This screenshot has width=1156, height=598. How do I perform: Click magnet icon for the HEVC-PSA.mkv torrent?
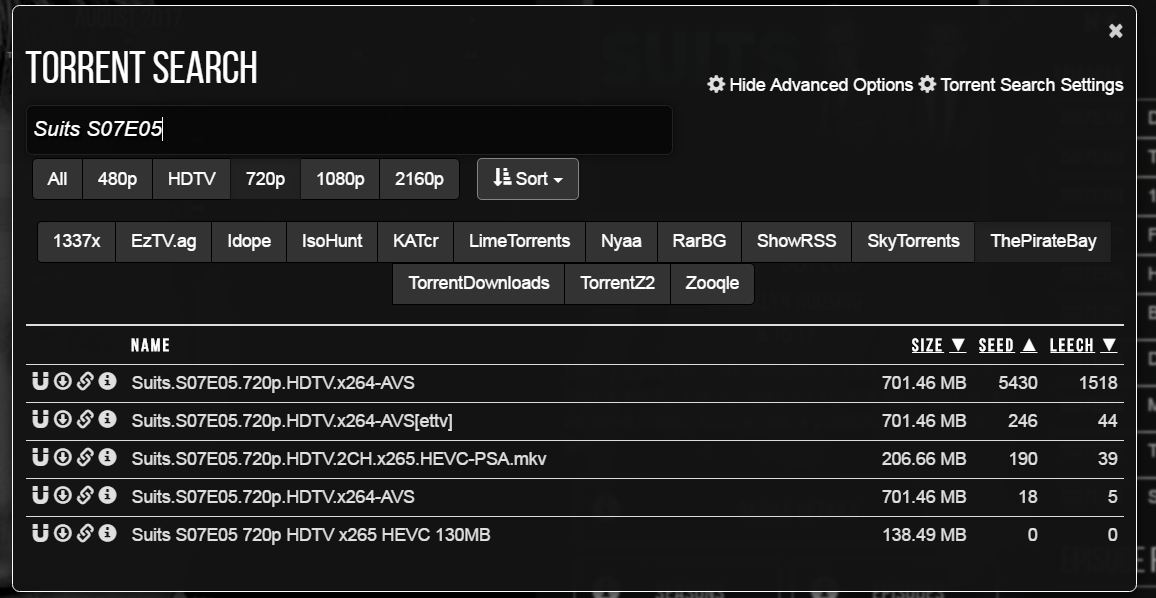point(40,458)
